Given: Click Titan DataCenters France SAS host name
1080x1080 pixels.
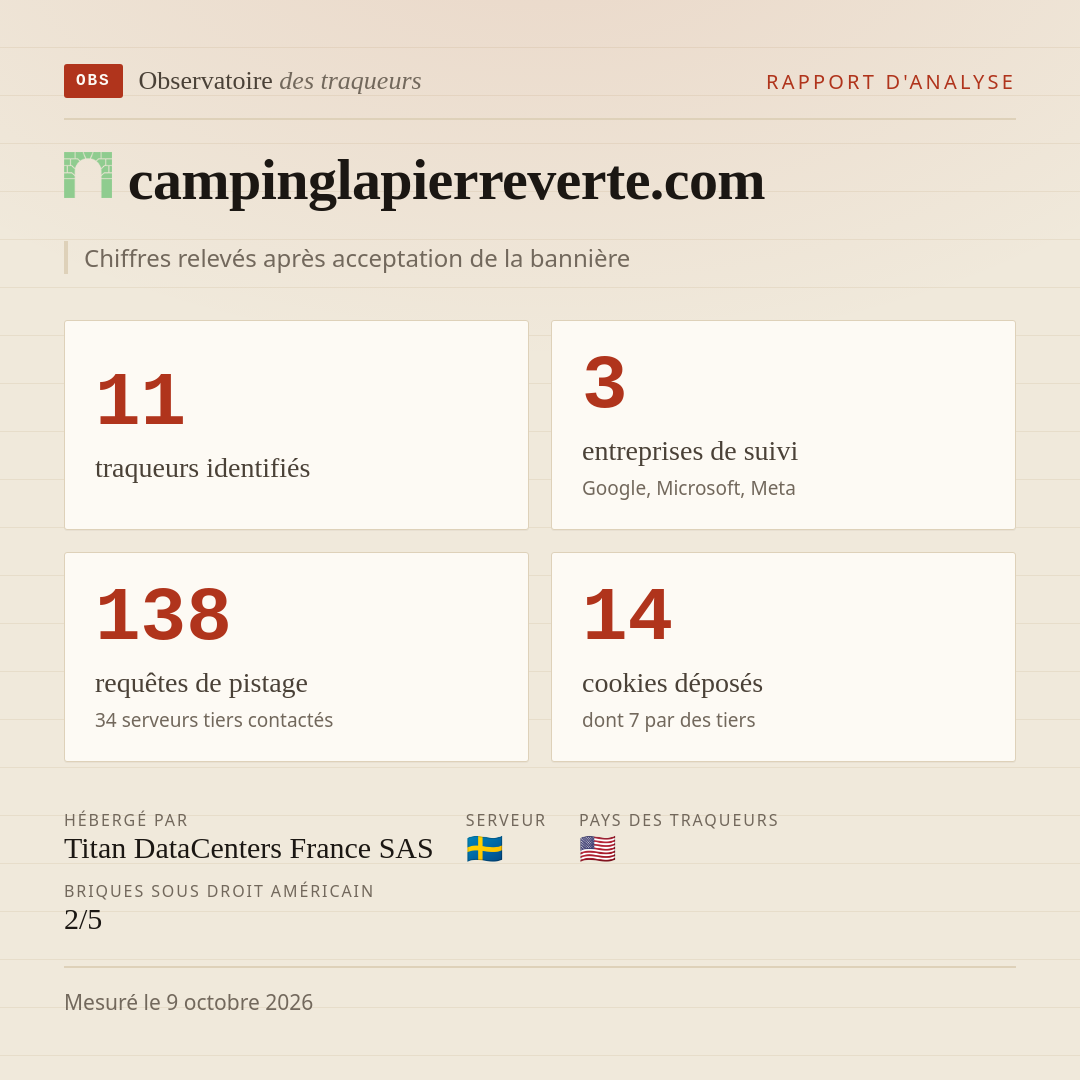Looking at the screenshot, I should 249,849.
